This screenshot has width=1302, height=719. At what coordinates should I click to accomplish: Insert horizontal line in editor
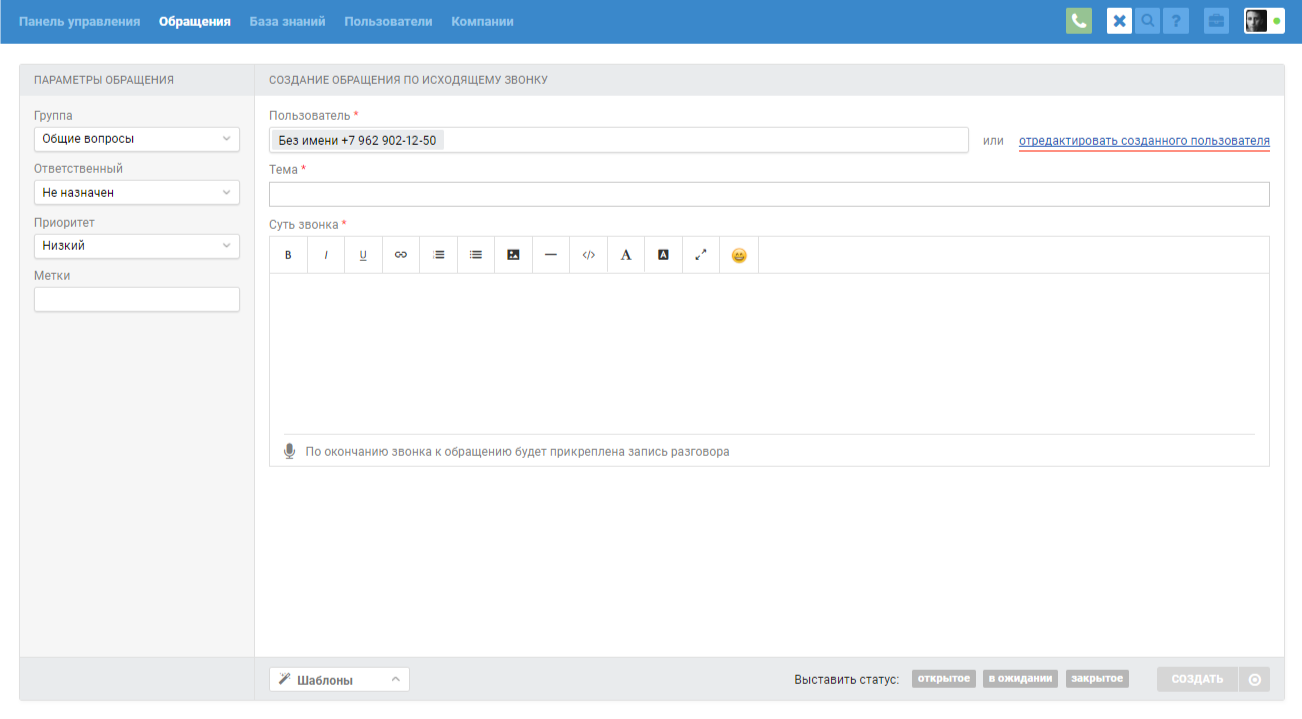pyautogui.click(x=551, y=255)
